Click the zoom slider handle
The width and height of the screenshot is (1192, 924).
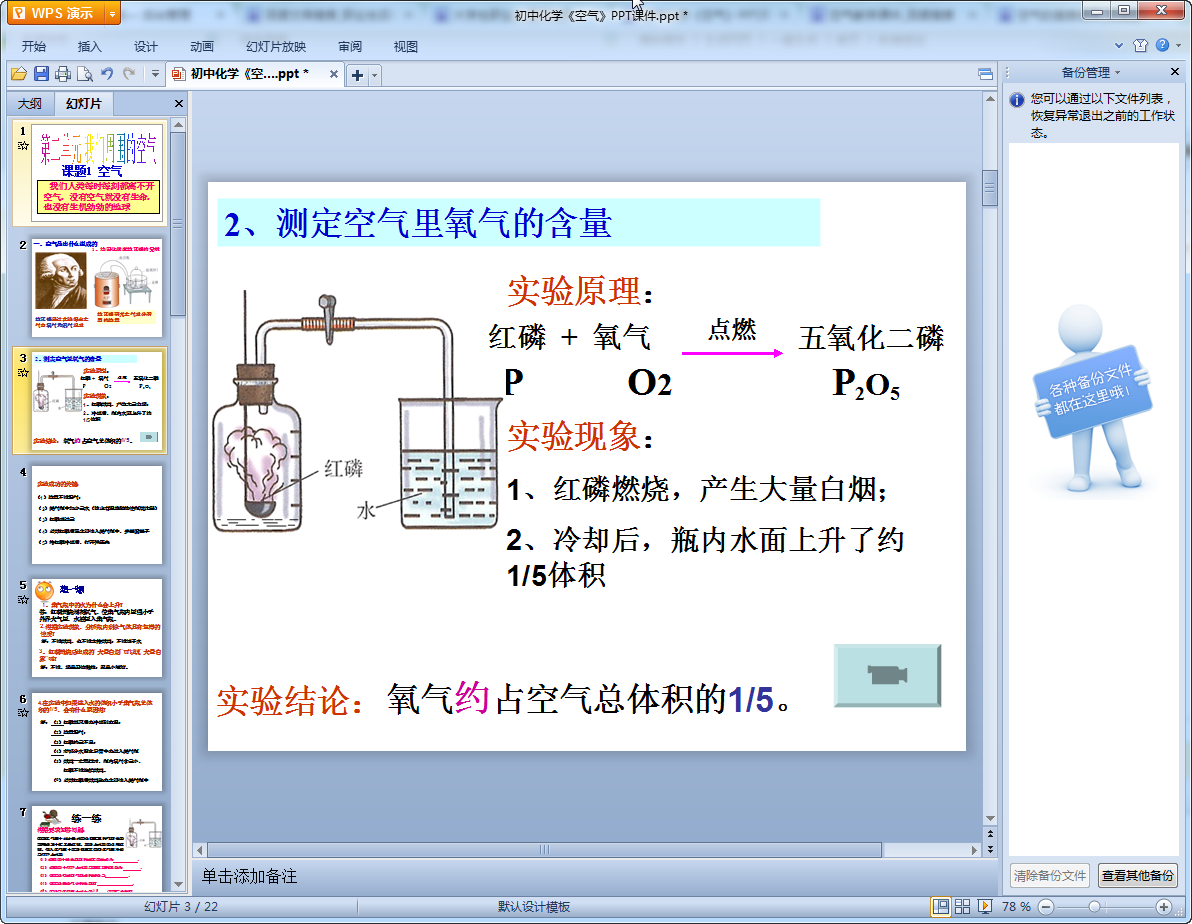click(1094, 906)
